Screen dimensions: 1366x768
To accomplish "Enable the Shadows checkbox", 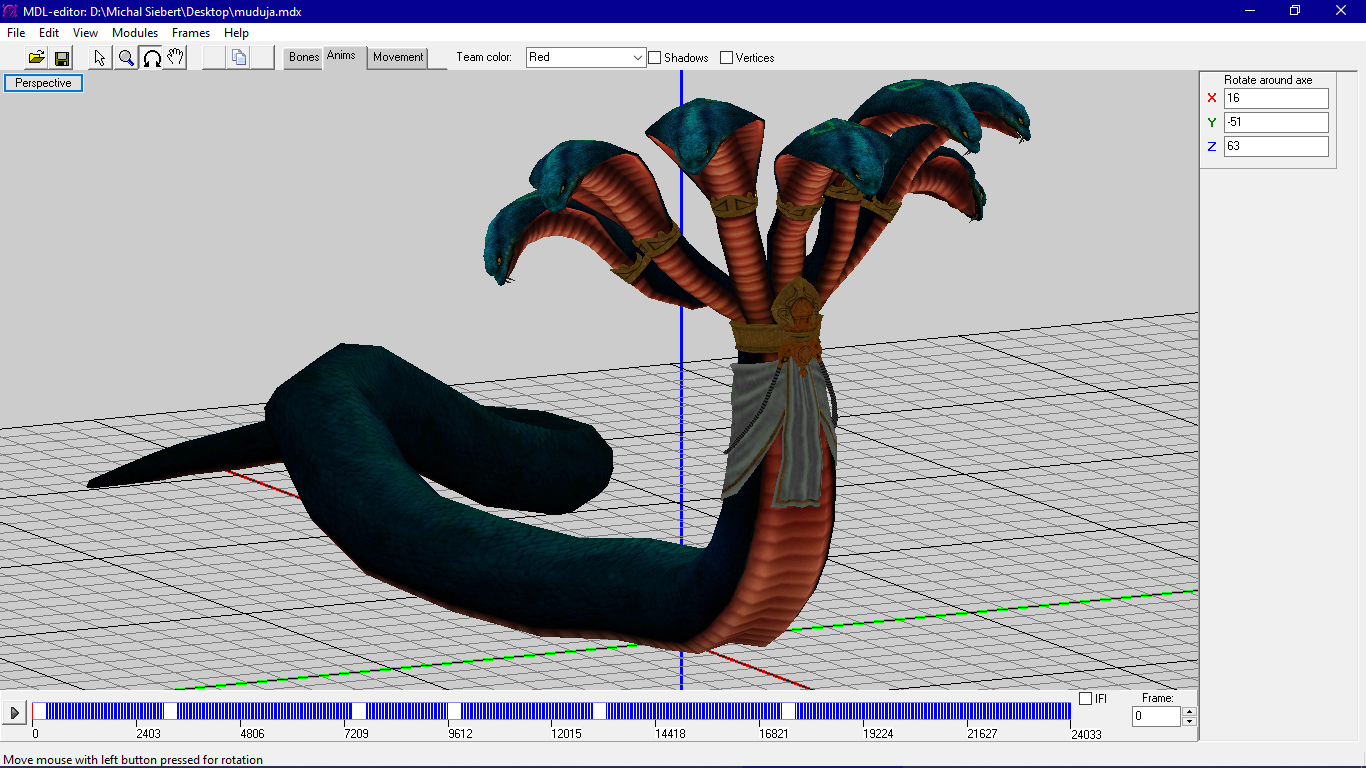I will coord(655,58).
